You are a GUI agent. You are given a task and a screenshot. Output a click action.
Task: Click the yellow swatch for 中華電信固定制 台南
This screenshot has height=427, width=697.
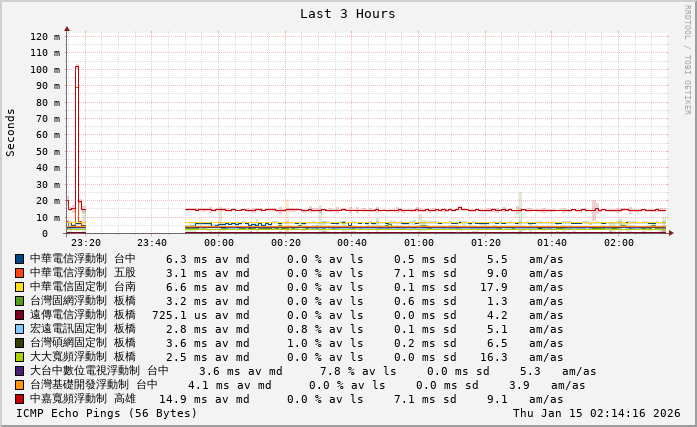coord(19,287)
